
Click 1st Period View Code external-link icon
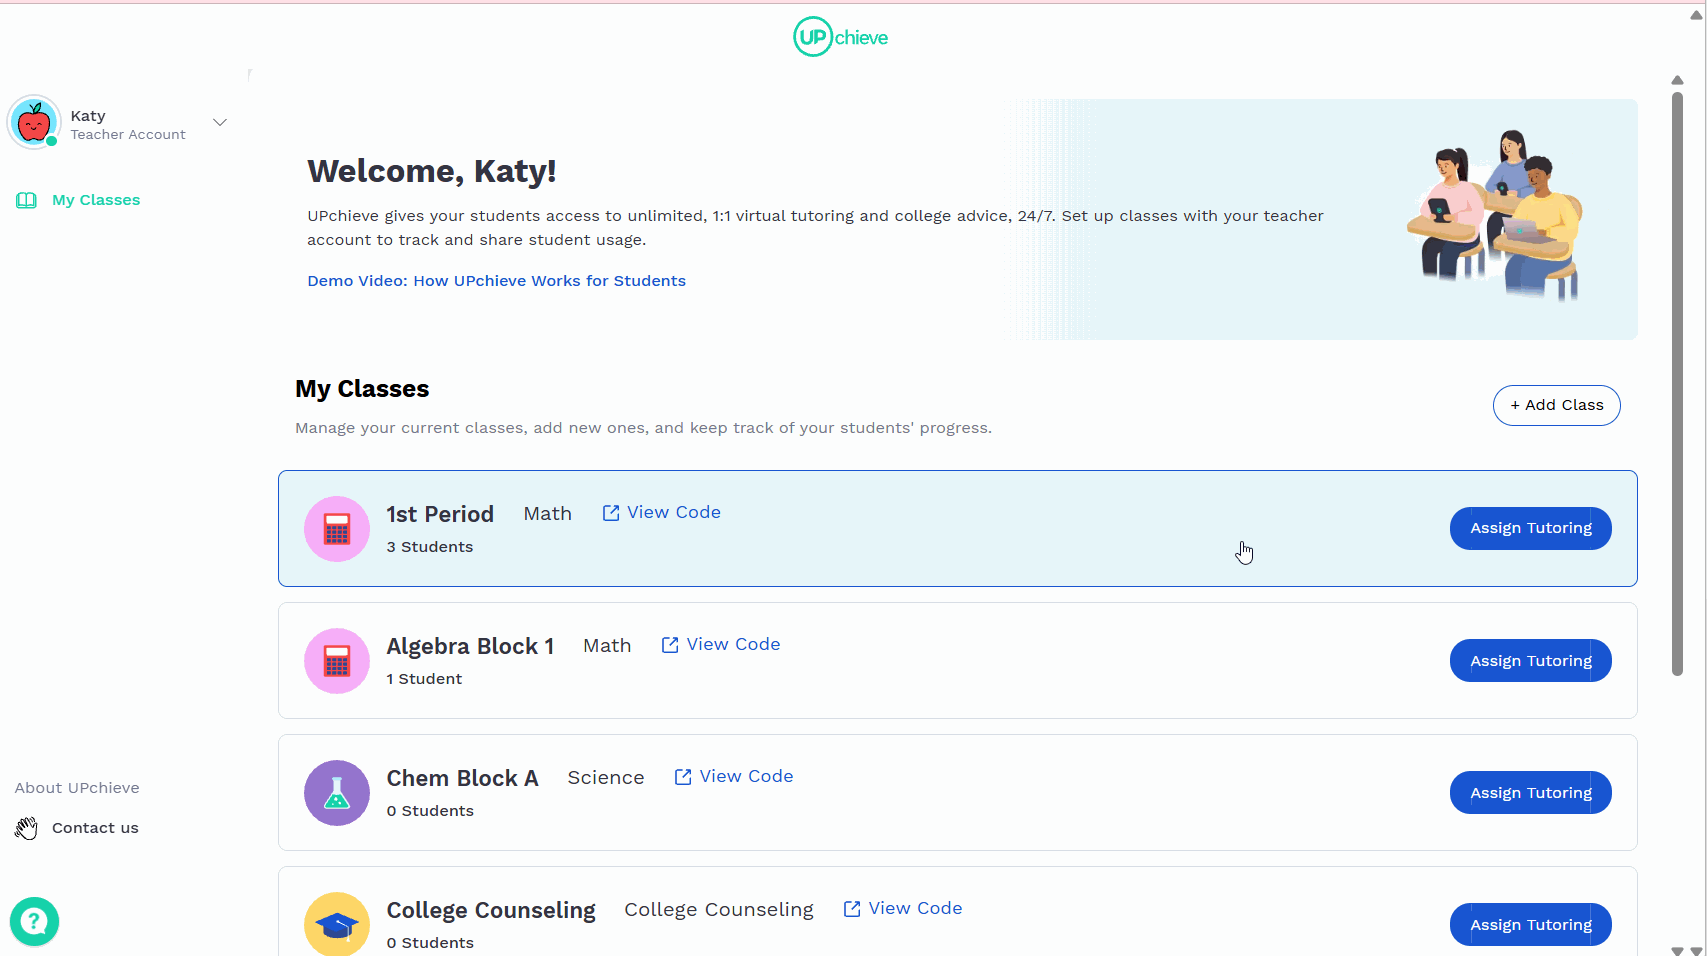(611, 513)
